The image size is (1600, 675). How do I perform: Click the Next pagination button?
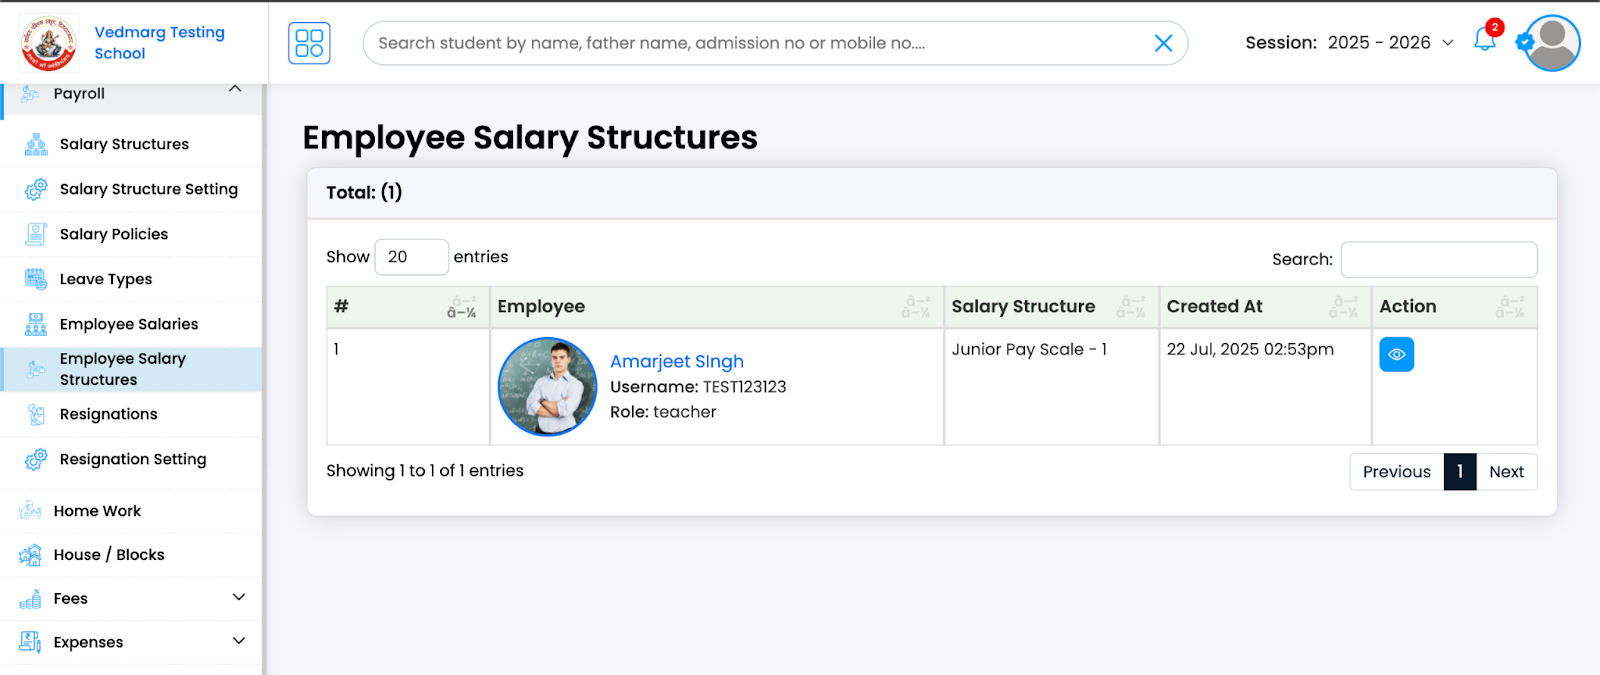coord(1506,471)
